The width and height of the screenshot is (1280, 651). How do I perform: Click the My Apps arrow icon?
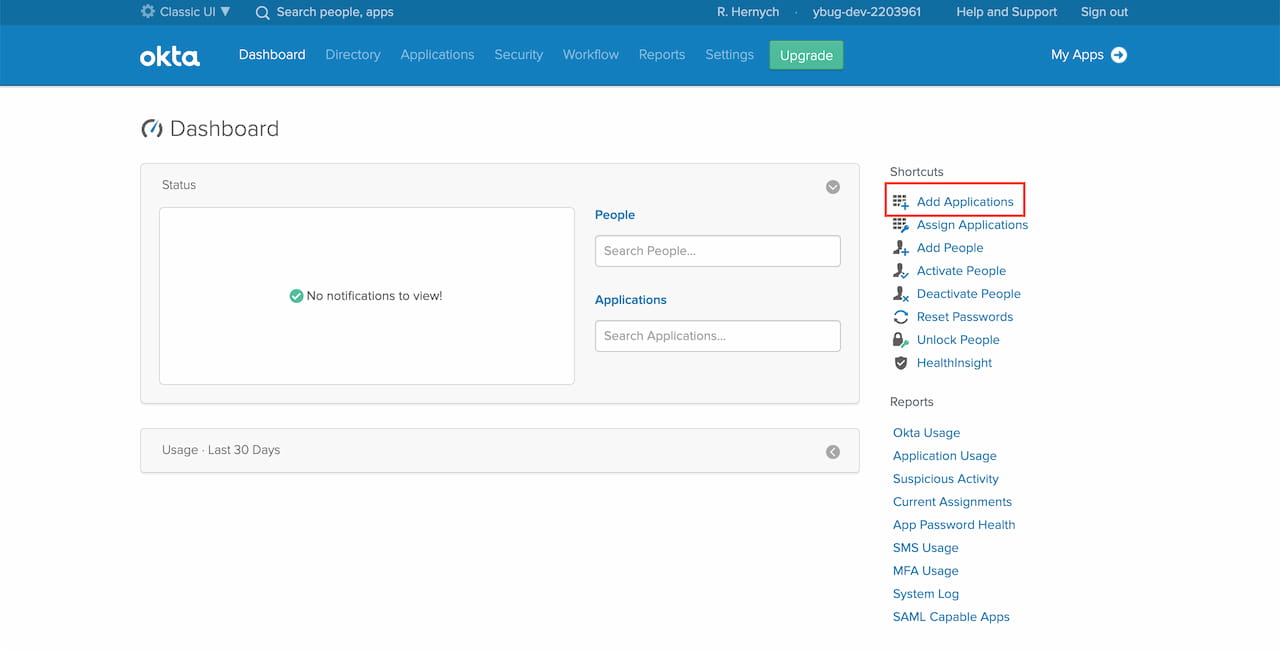click(x=1119, y=55)
